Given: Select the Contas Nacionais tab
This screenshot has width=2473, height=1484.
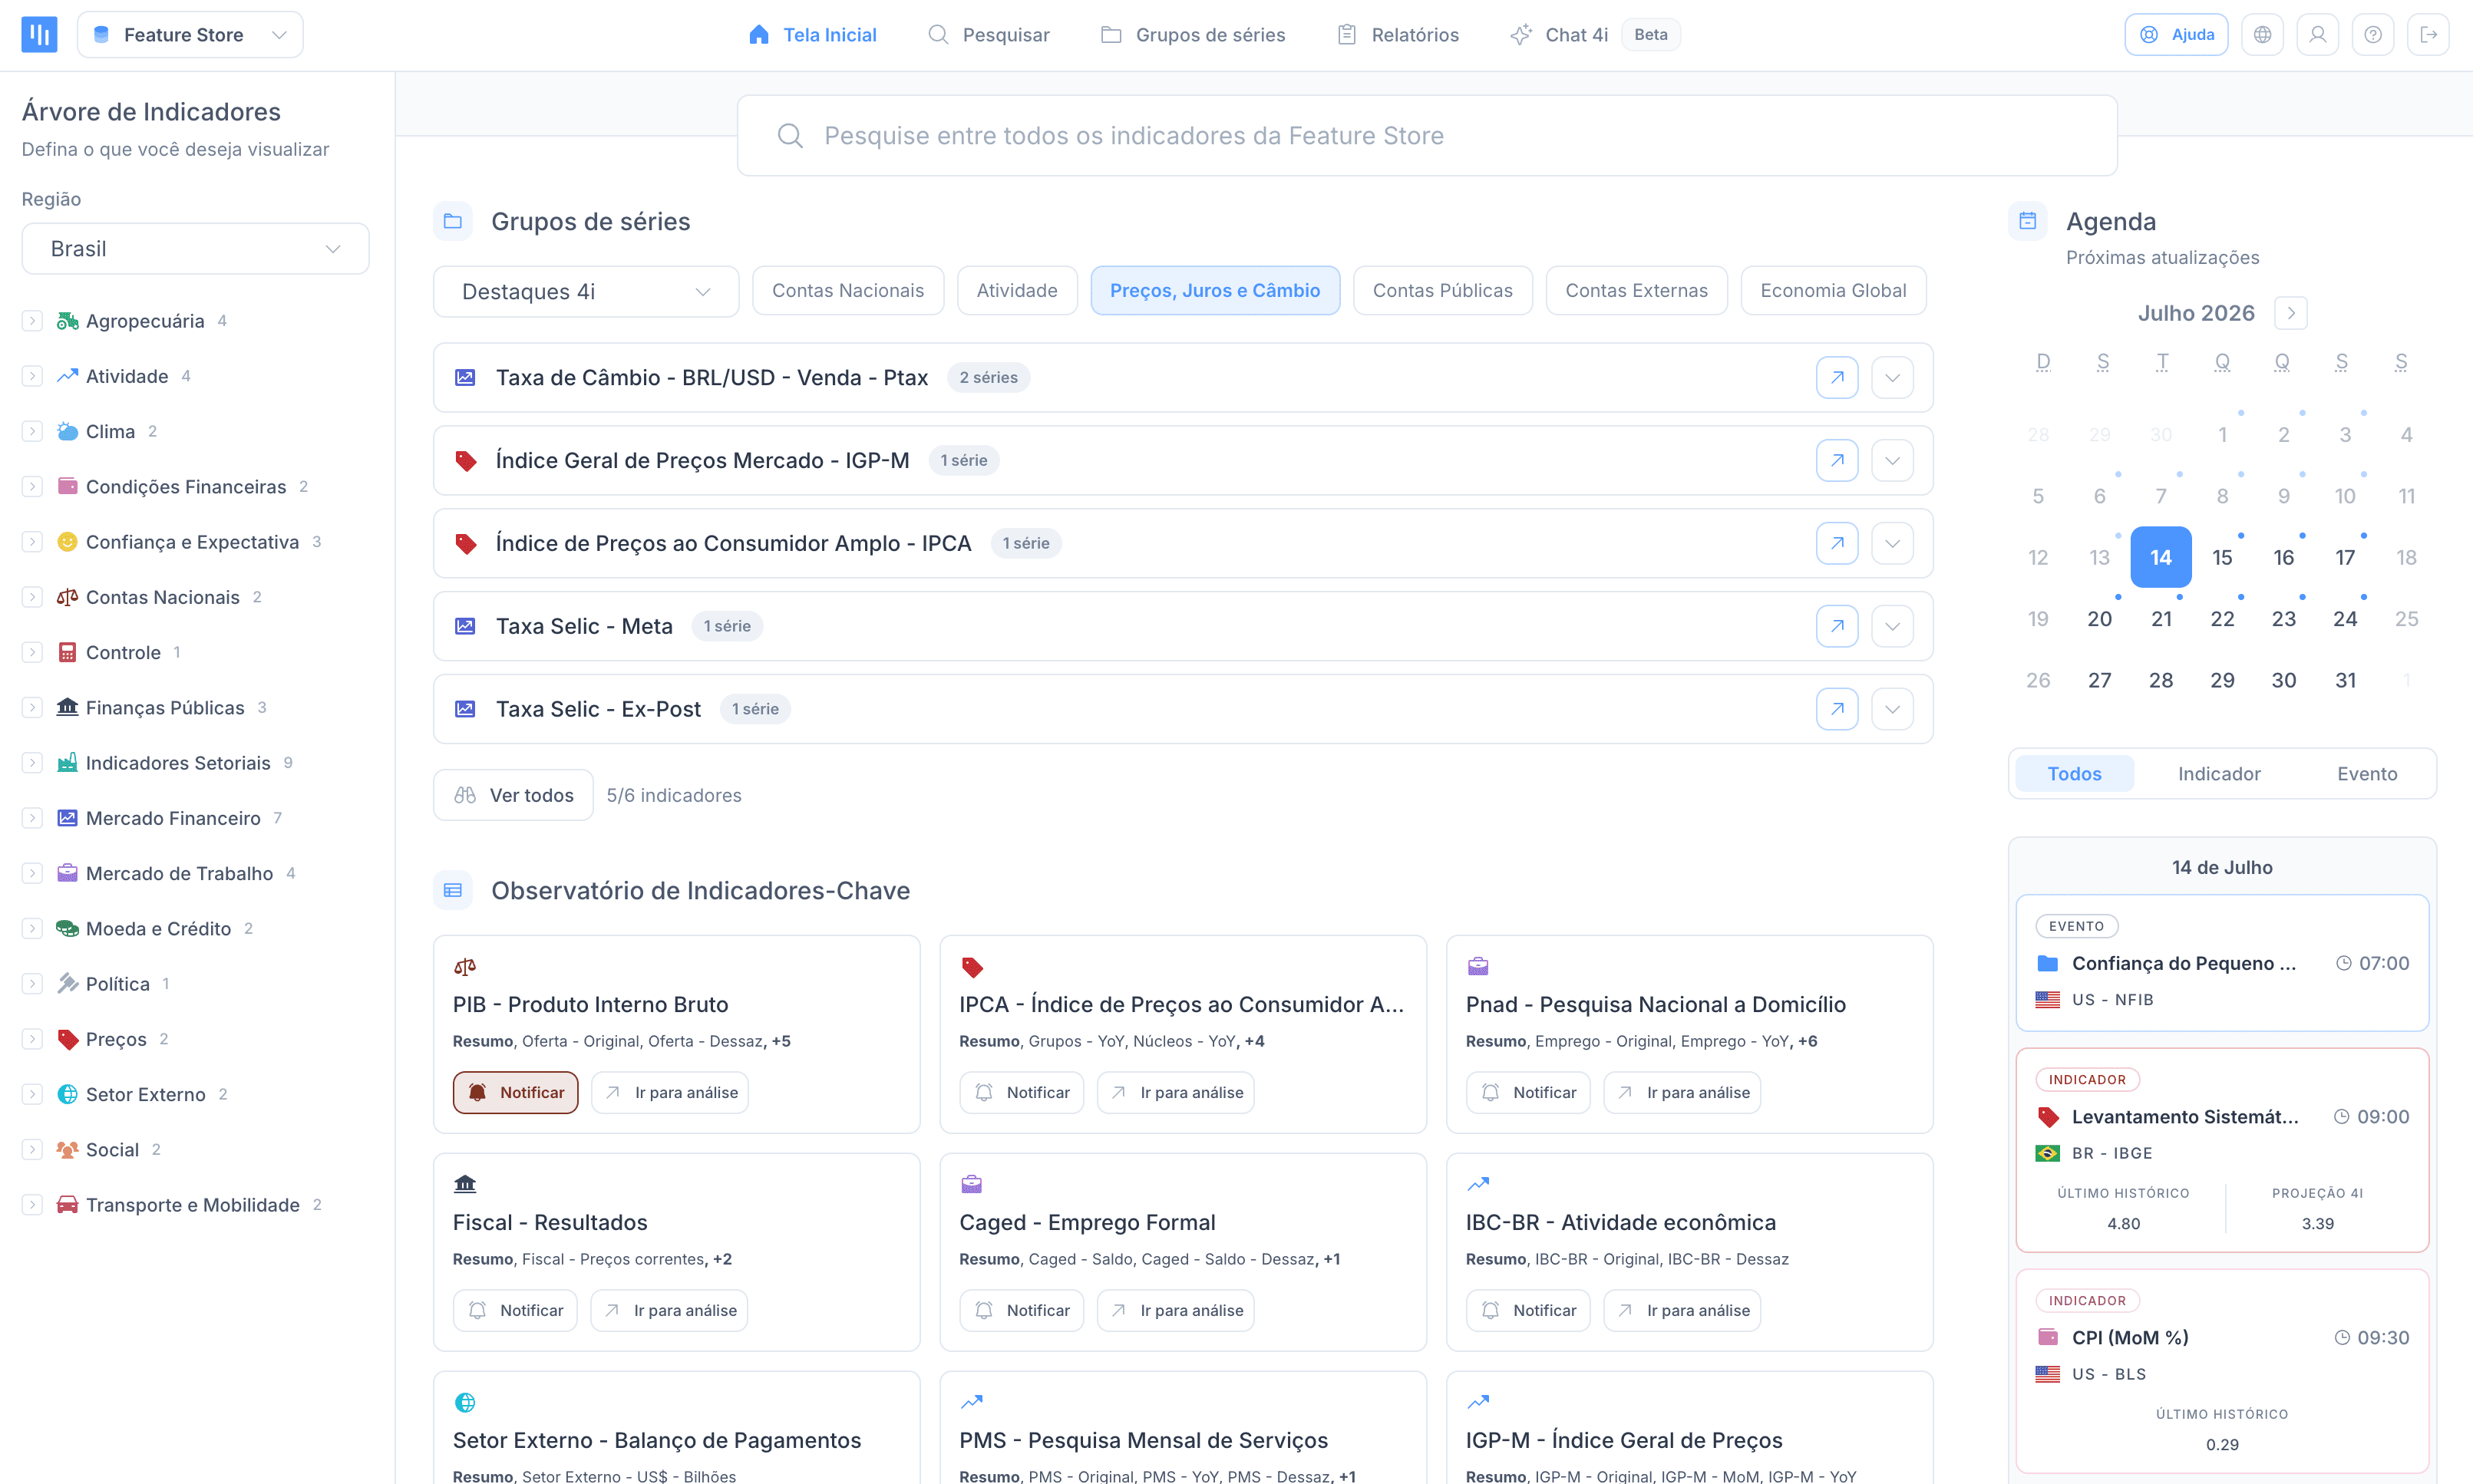Looking at the screenshot, I should [848, 291].
